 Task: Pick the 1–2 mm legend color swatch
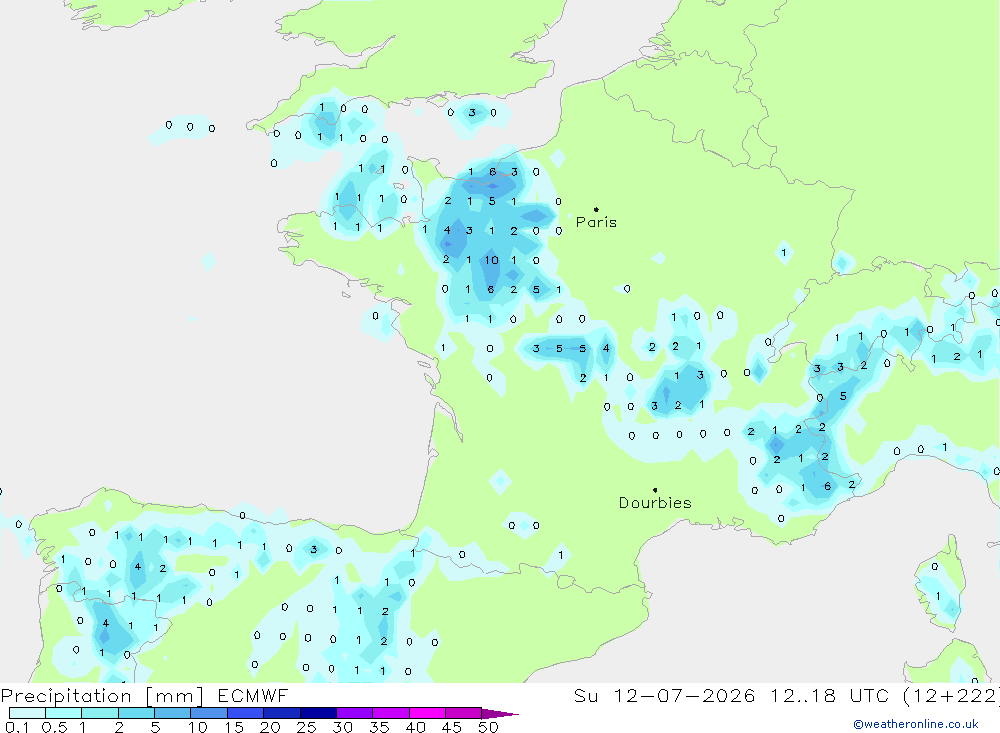[x=100, y=713]
